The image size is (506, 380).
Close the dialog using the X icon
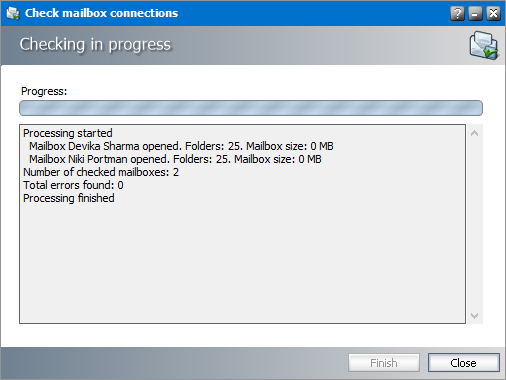[493, 14]
